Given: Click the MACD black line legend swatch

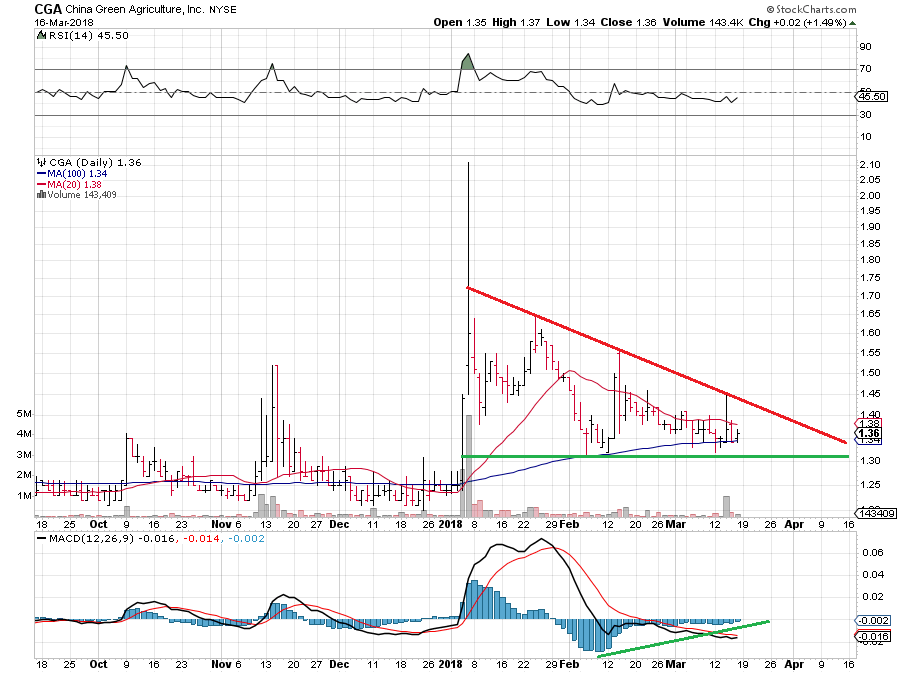Looking at the screenshot, I should pos(41,538).
